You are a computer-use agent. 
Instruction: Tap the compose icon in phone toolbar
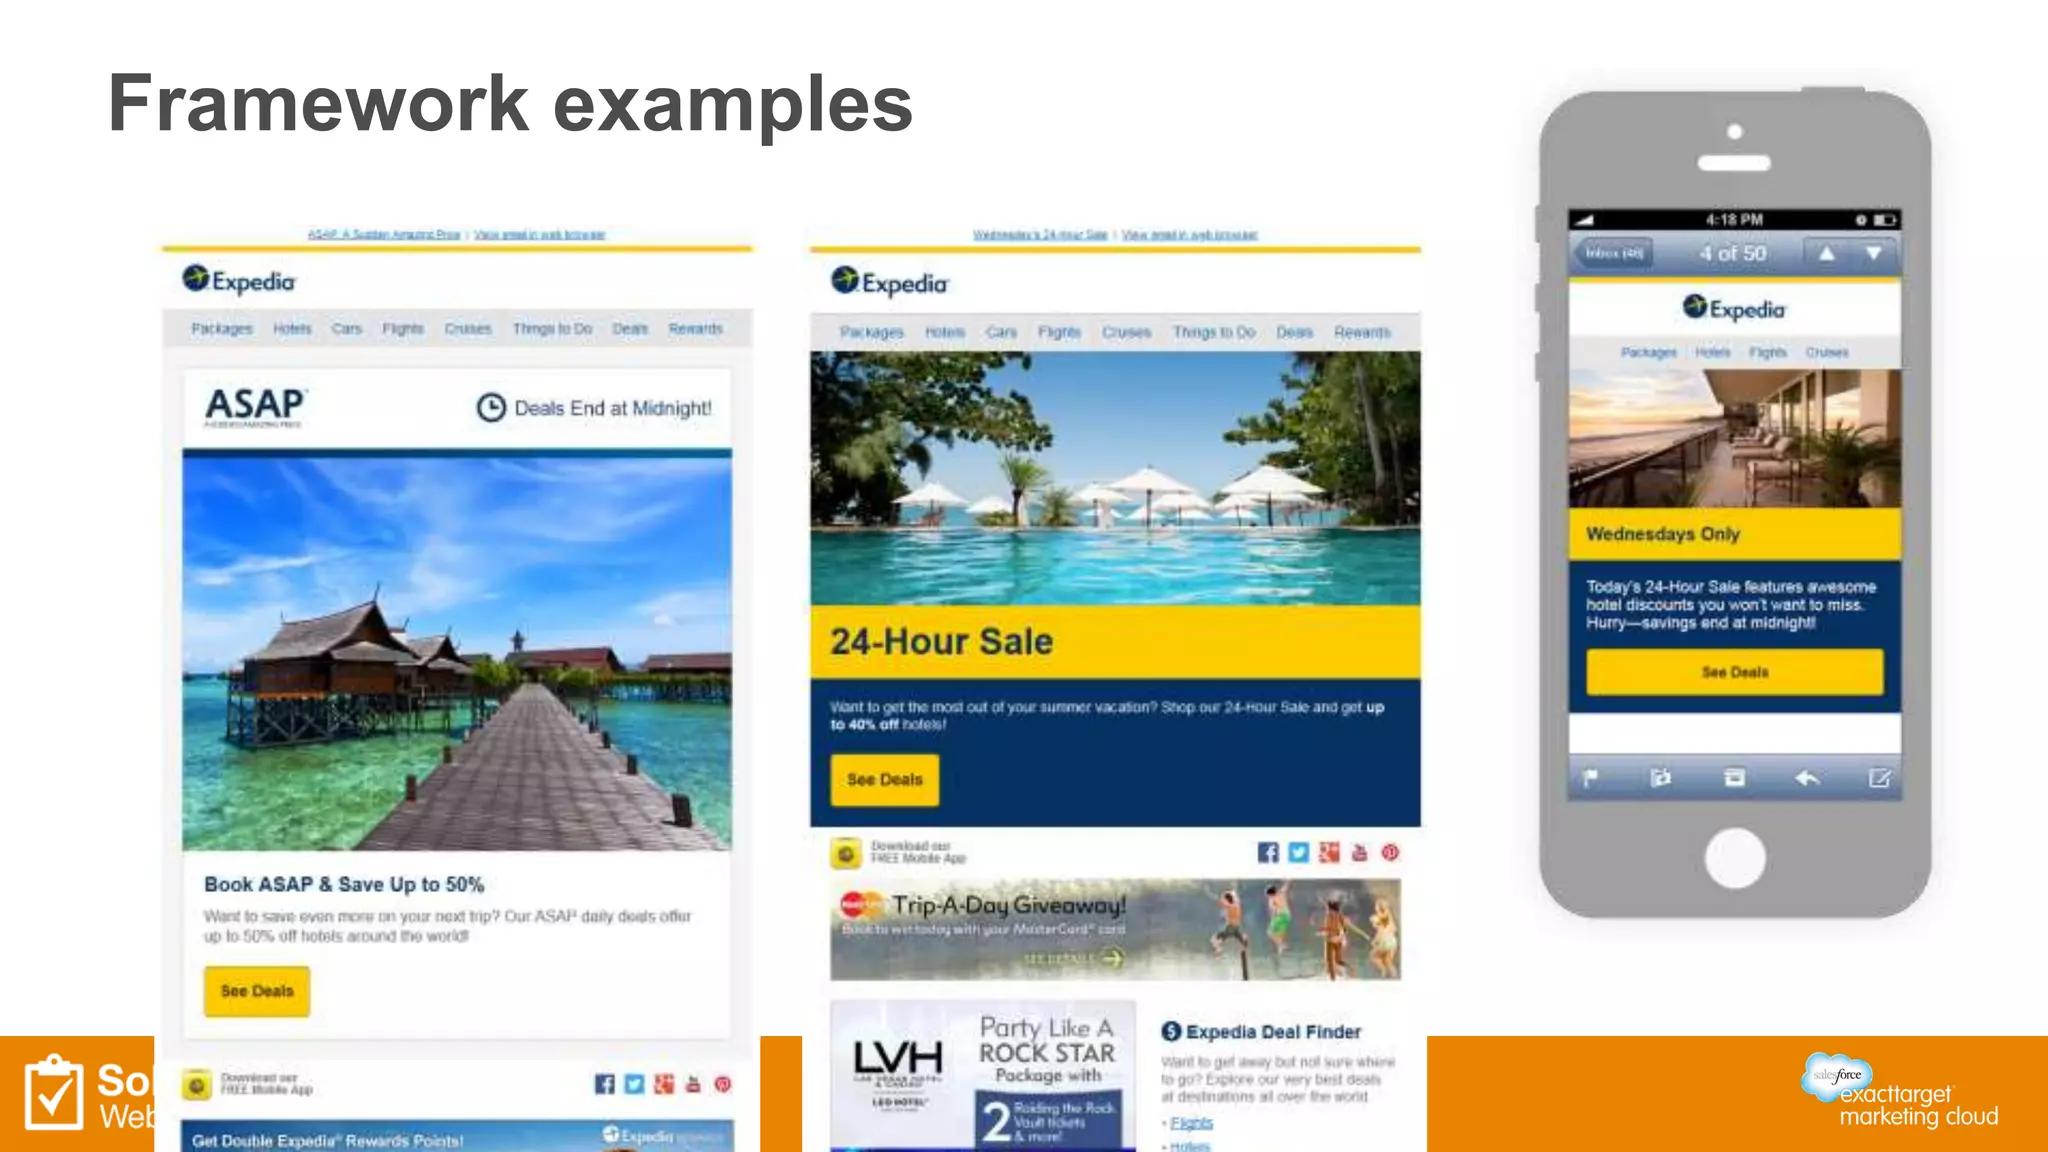point(1880,778)
